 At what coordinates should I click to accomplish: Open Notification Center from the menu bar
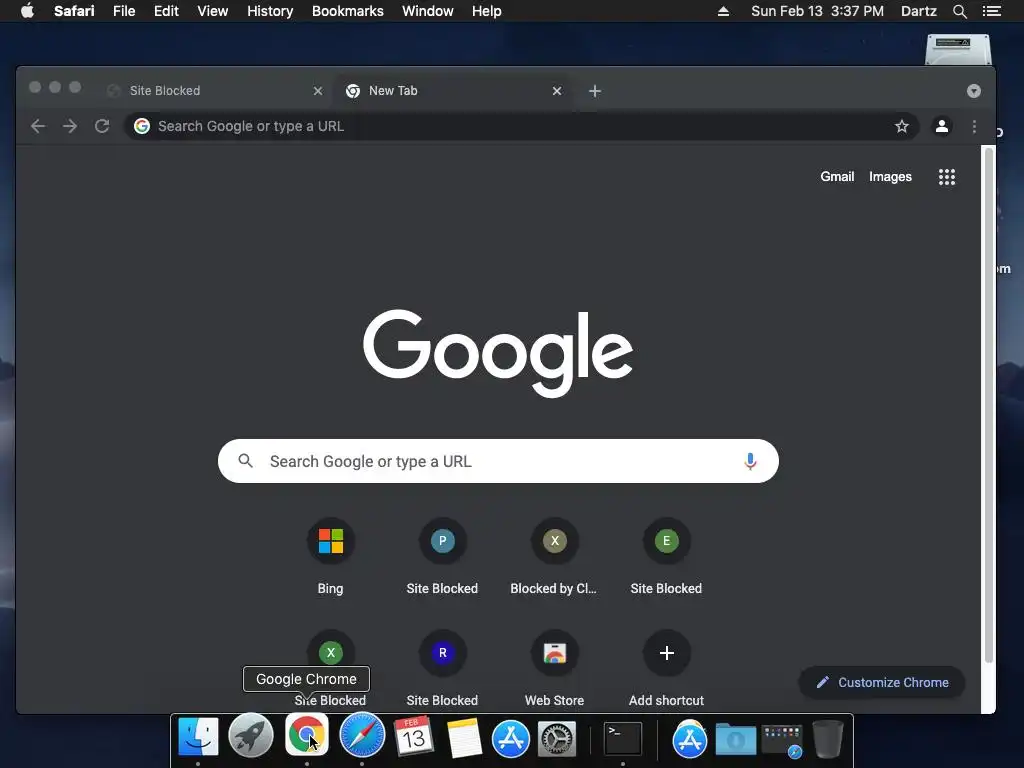(991, 11)
